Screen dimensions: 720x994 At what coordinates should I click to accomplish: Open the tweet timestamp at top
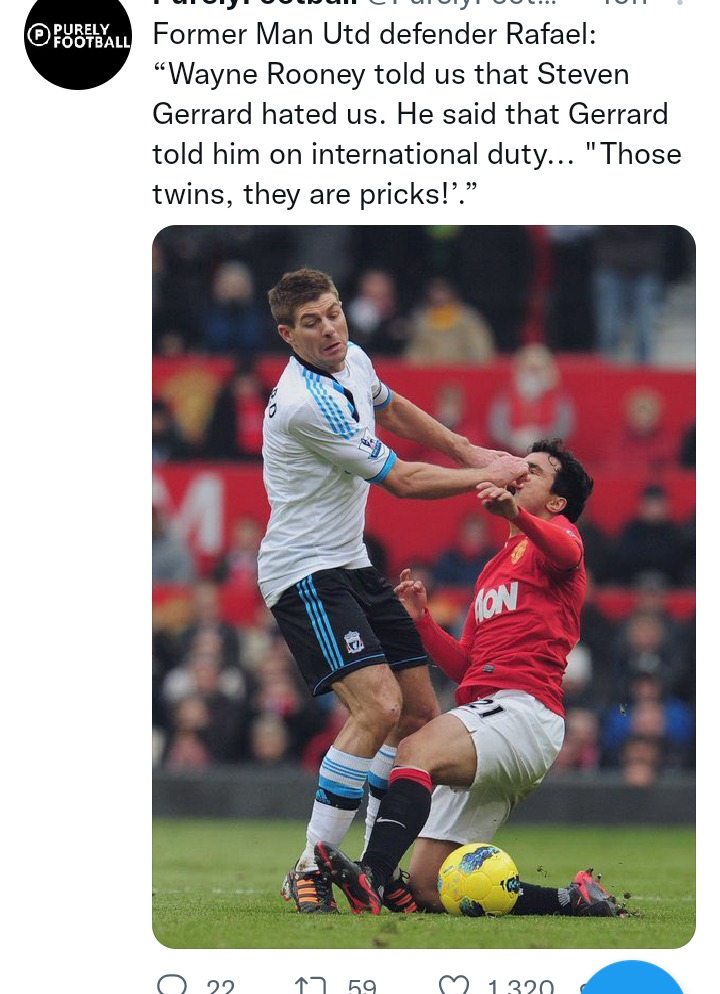tap(623, 3)
